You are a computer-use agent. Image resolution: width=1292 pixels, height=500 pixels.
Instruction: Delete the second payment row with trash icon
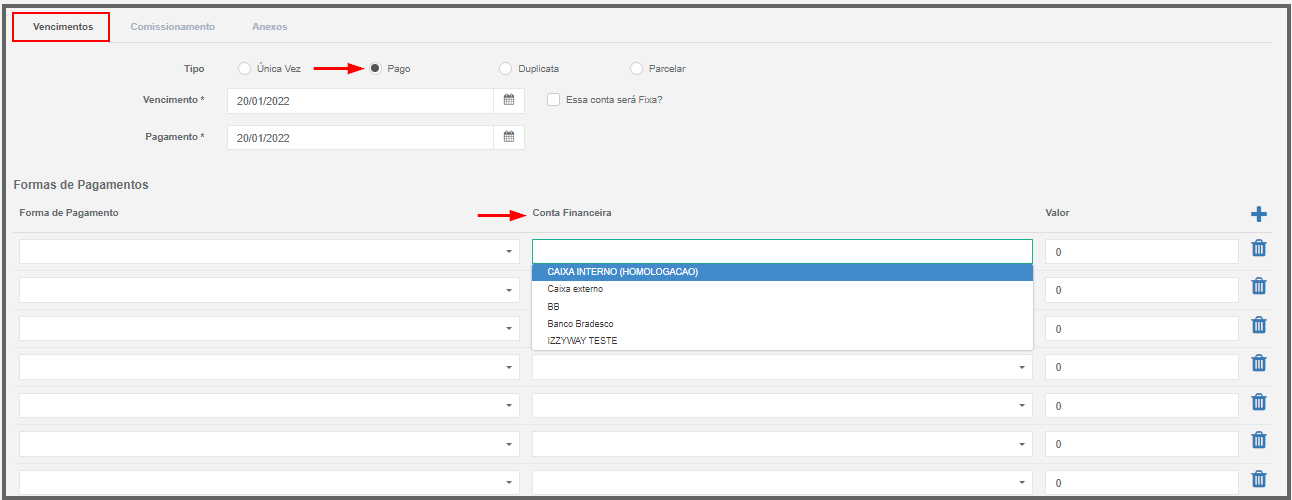click(1259, 287)
